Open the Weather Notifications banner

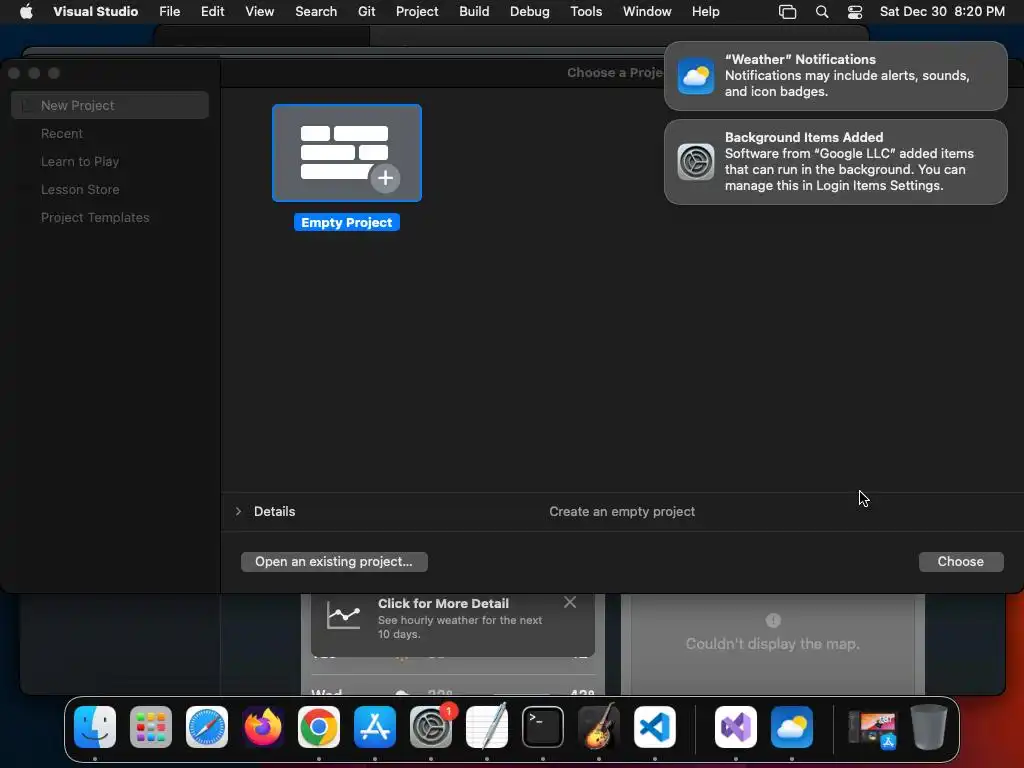pos(835,76)
